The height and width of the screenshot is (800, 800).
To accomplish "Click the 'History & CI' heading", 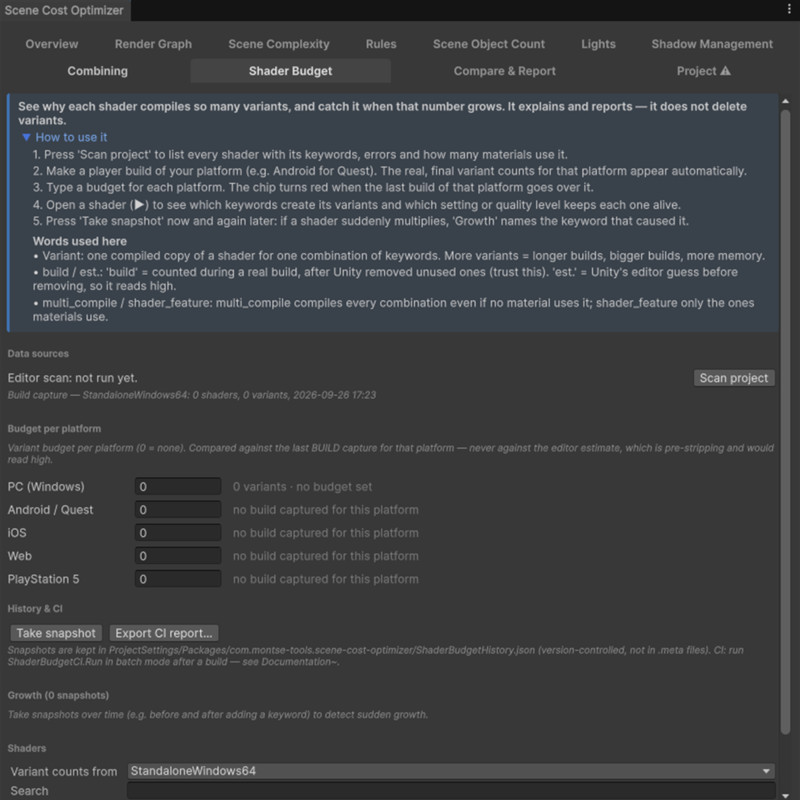I will [x=35, y=609].
